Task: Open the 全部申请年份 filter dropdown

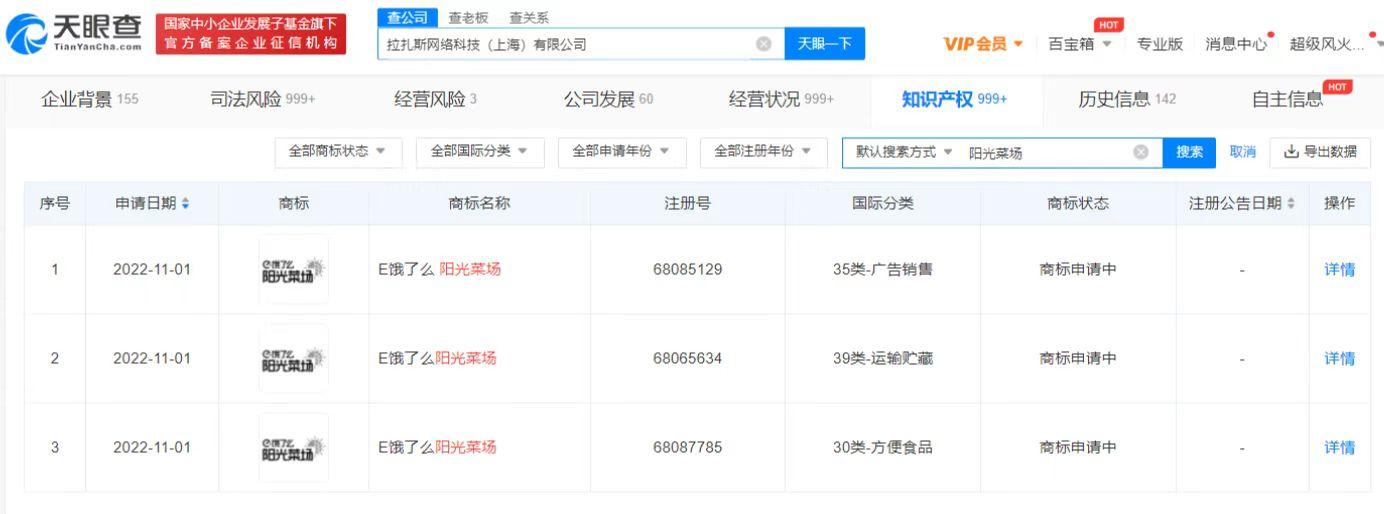Action: [x=622, y=152]
